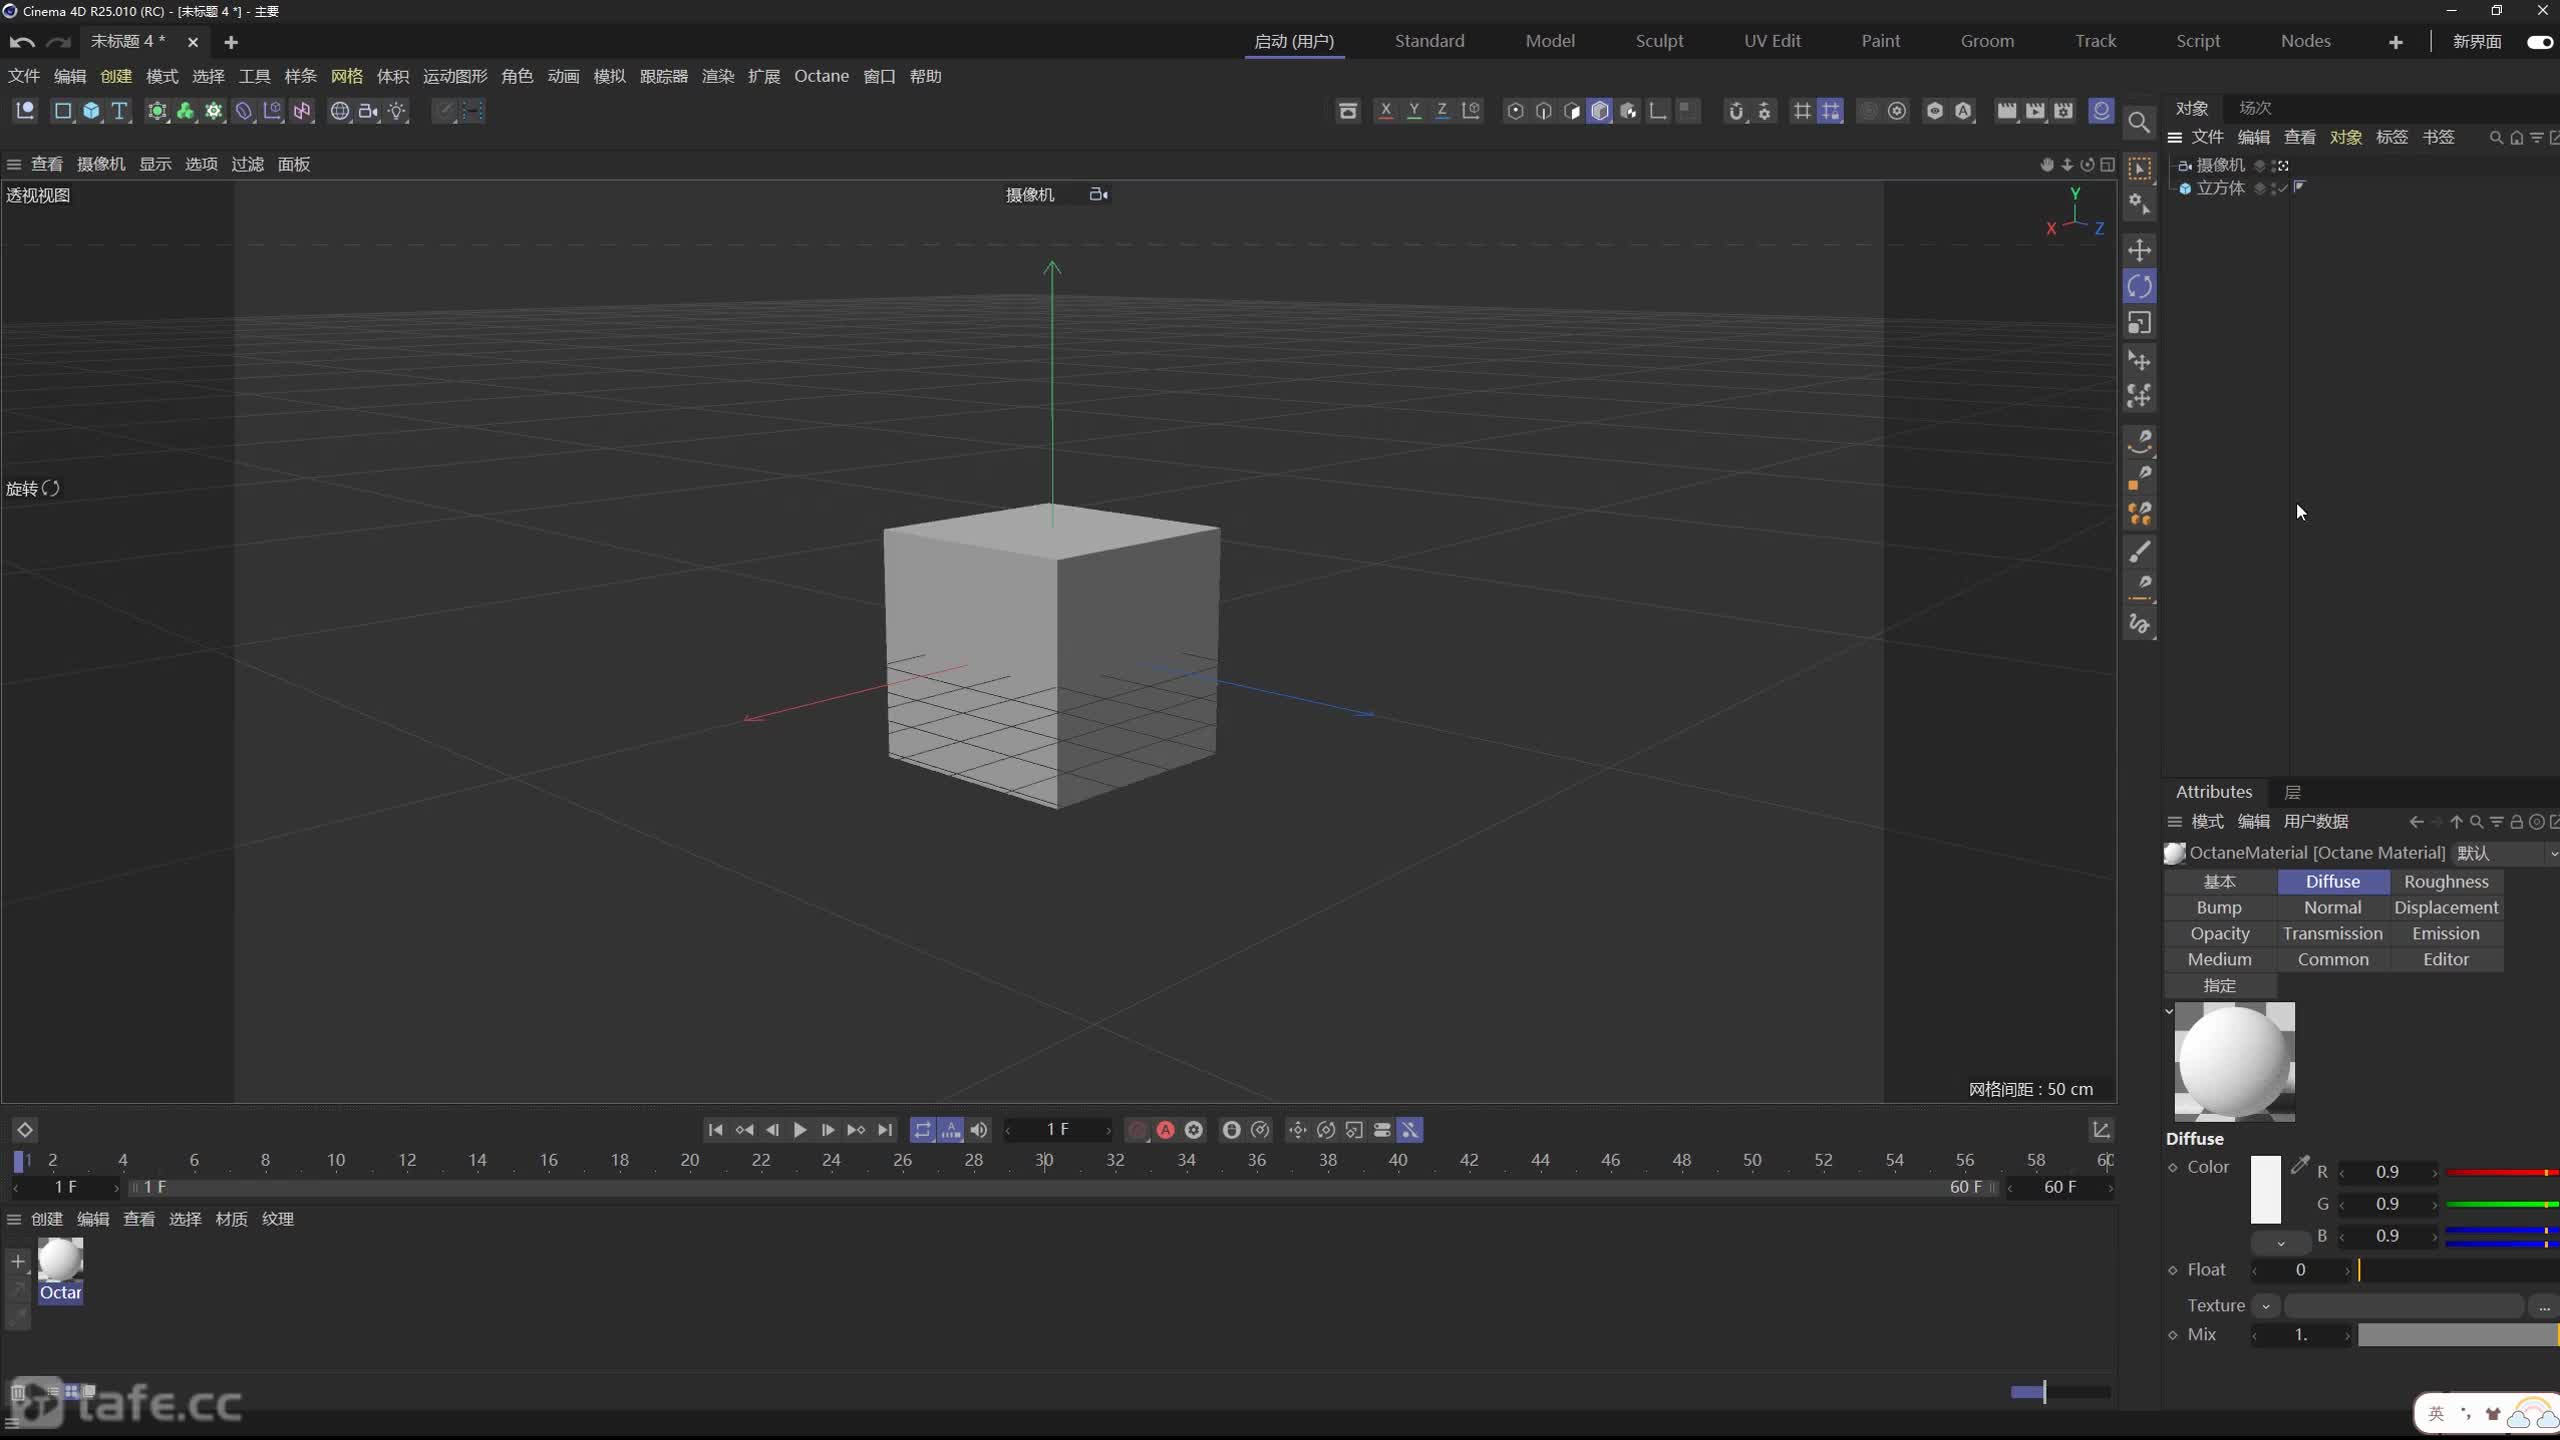Open the Roughness material channel tab
Viewport: 2560px width, 1440px height.
click(x=2446, y=882)
